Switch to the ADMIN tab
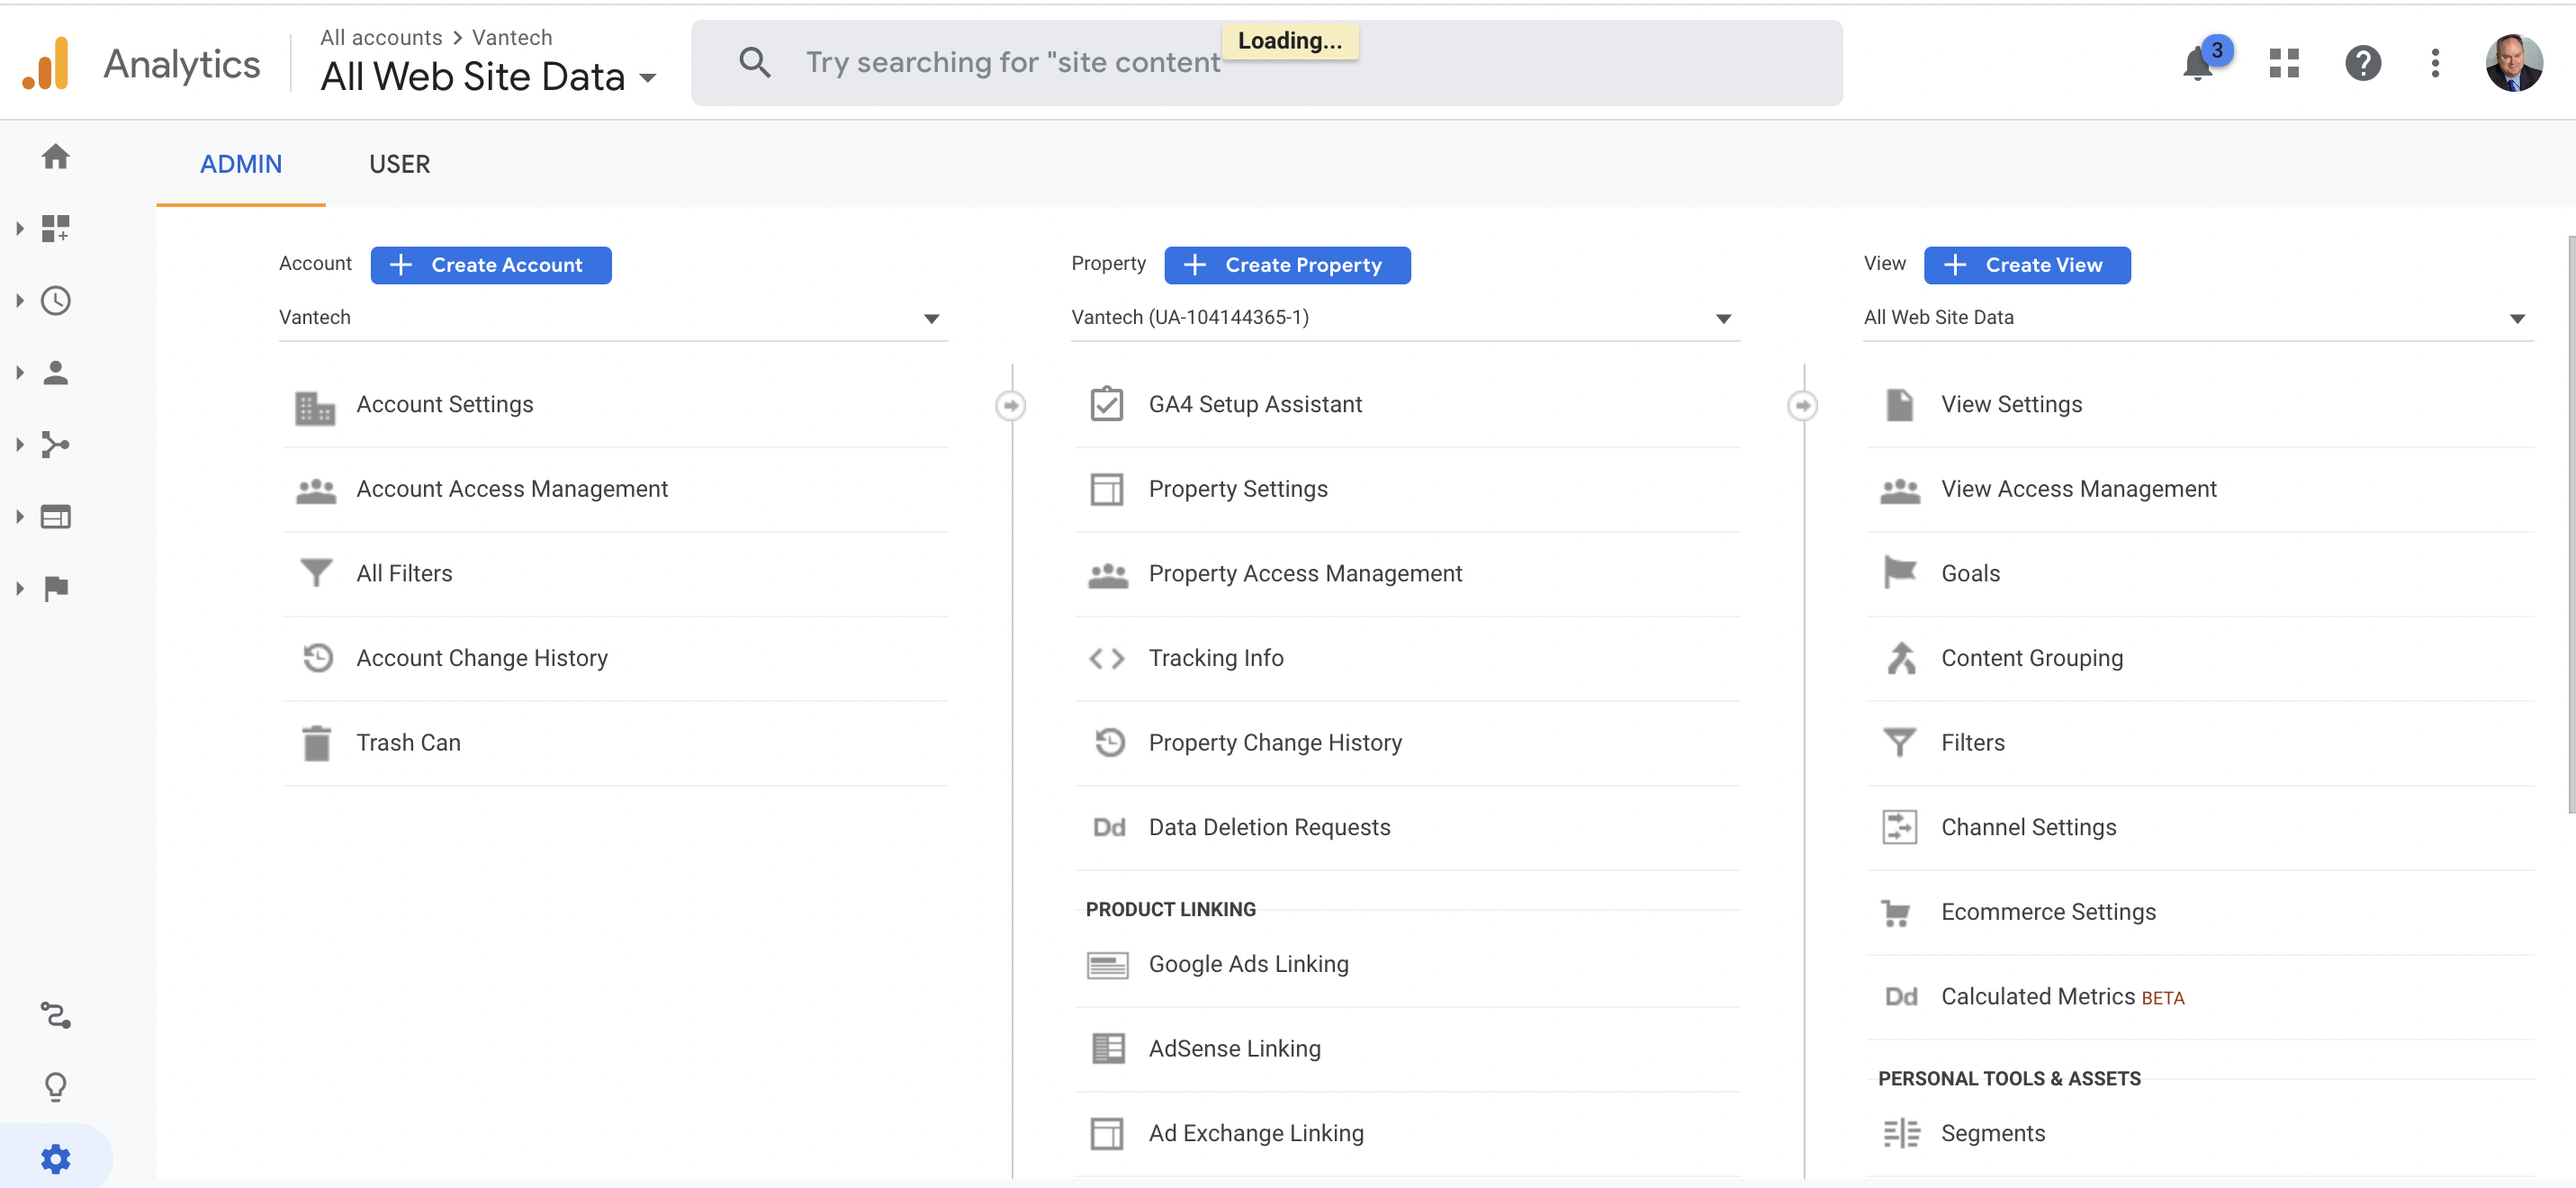This screenshot has width=2576, height=1188. [x=241, y=164]
